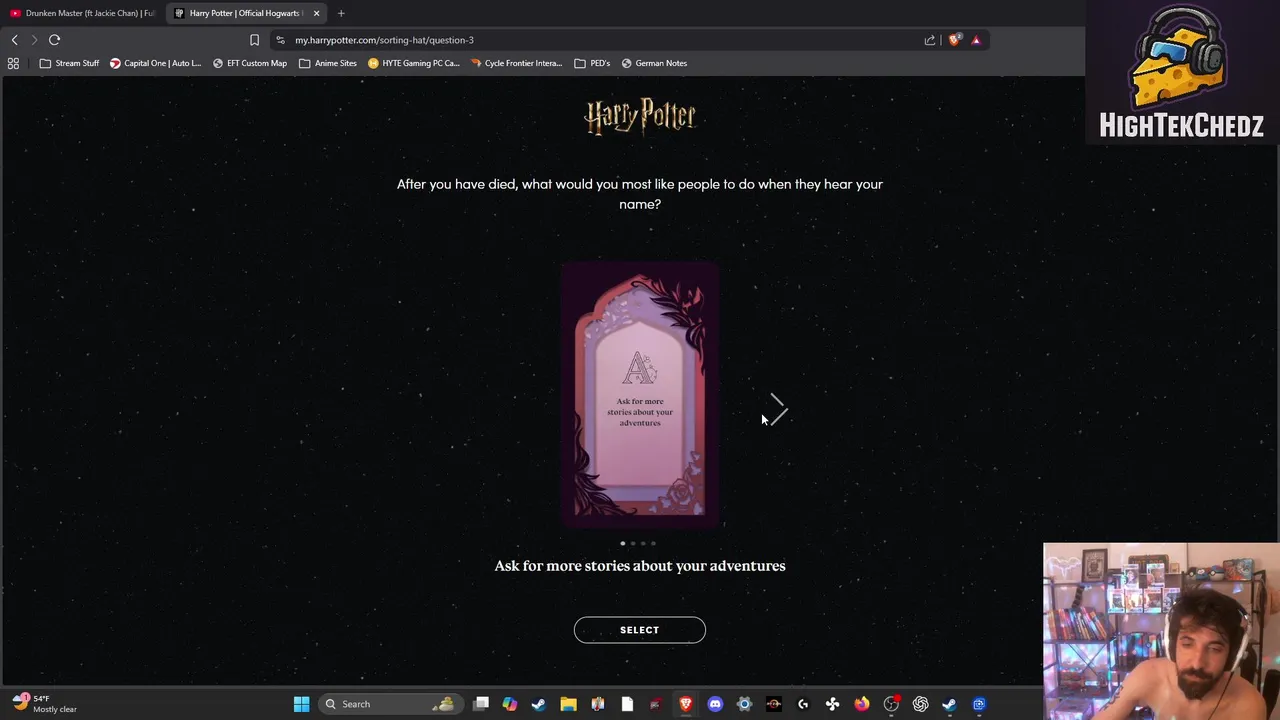Open the weather widget showing 54°F
Viewport: 1280px width, 720px height.
pyautogui.click(x=45, y=703)
